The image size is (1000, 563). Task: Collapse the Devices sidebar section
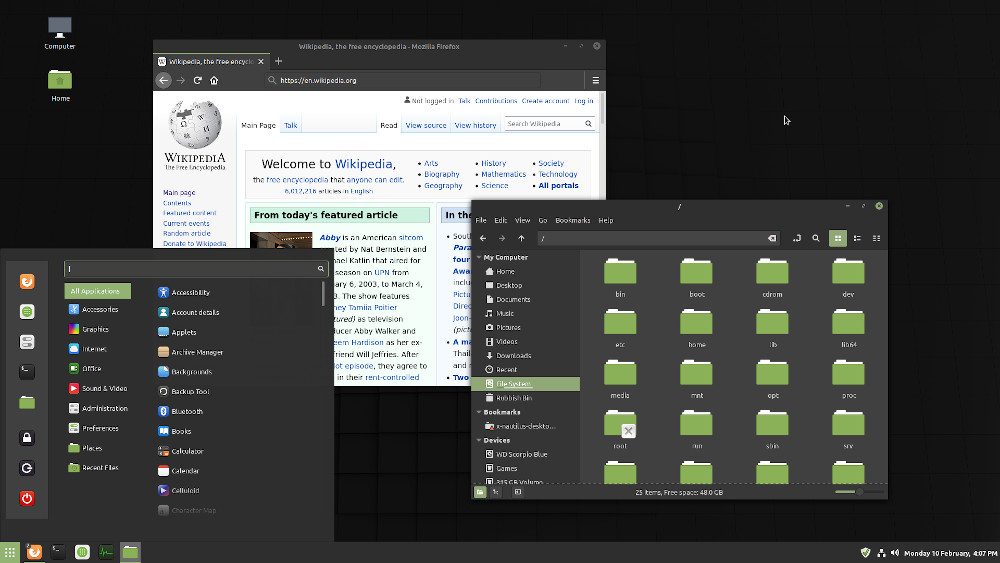pyautogui.click(x=479, y=441)
